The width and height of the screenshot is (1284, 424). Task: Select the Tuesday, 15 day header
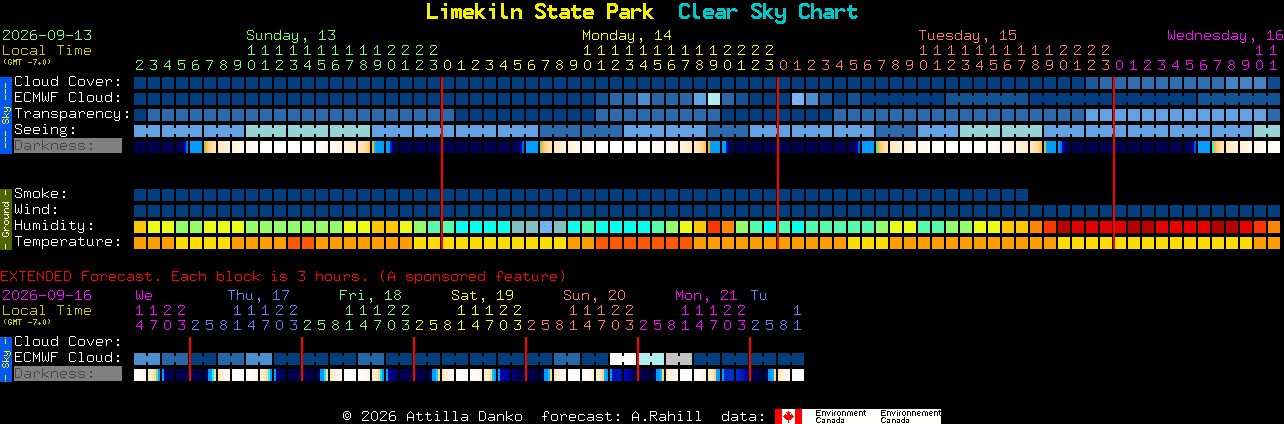[968, 35]
